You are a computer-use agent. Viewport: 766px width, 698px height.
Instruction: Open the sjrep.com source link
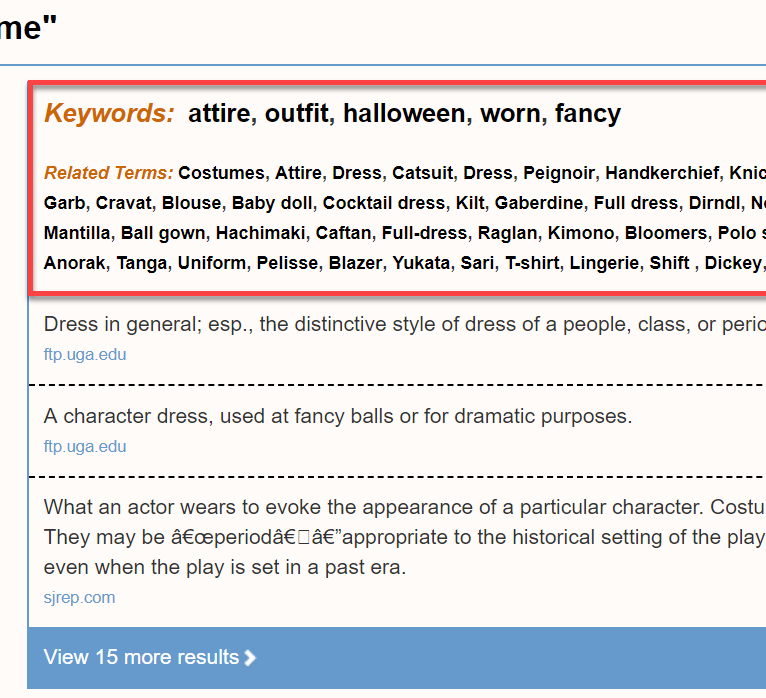point(79,598)
